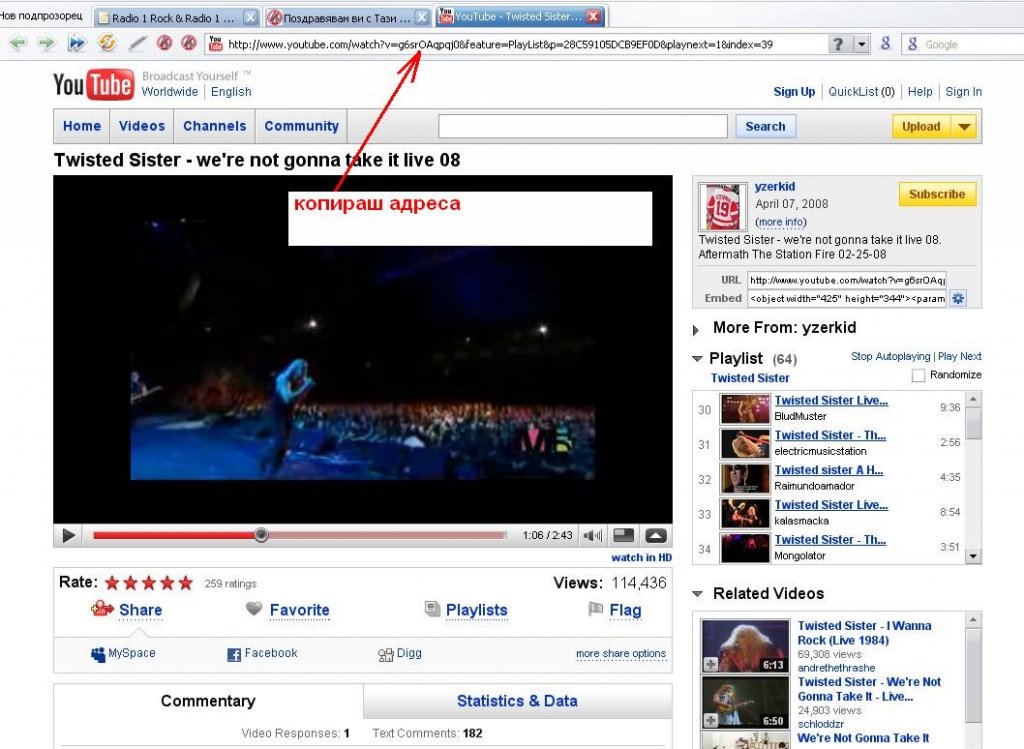
Task: Go back with the browser back arrow
Action: pos(18,44)
